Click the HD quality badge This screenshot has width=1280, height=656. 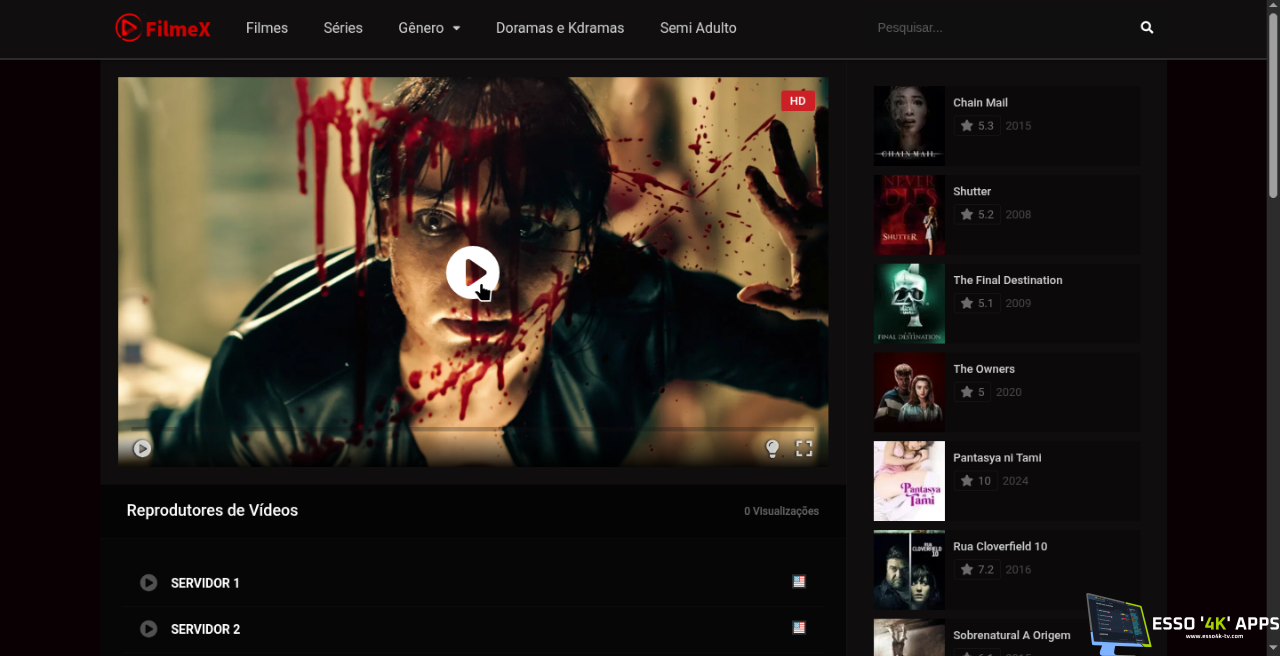point(797,101)
